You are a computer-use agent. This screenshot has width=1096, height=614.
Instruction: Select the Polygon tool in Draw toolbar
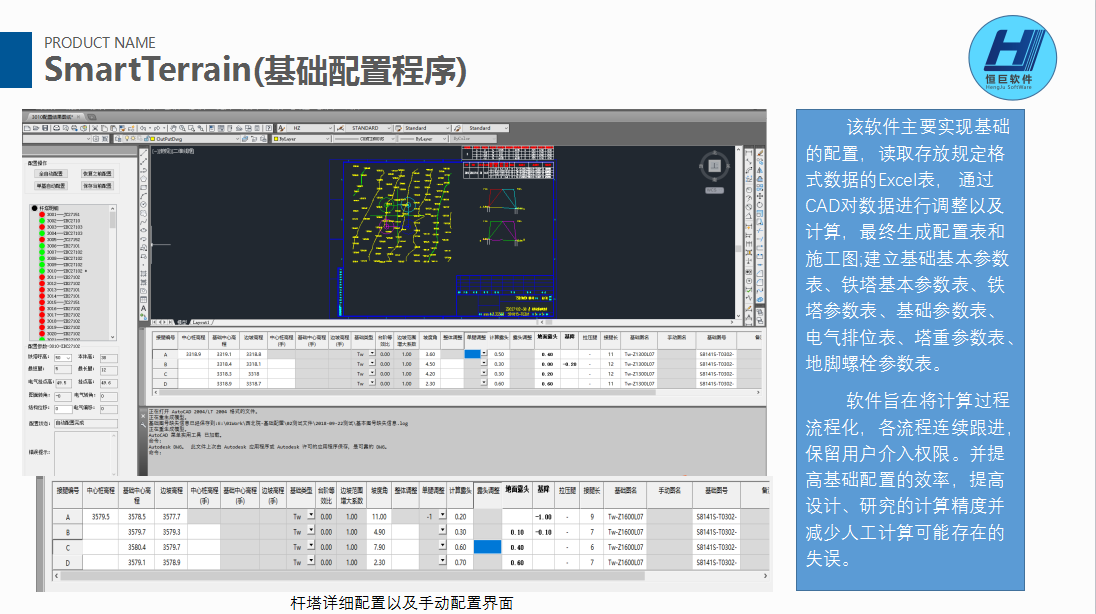click(x=143, y=179)
